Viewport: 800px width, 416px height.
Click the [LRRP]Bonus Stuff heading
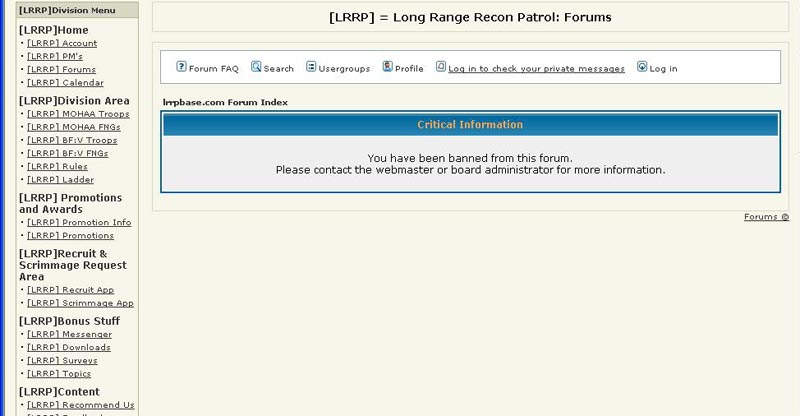click(69, 321)
